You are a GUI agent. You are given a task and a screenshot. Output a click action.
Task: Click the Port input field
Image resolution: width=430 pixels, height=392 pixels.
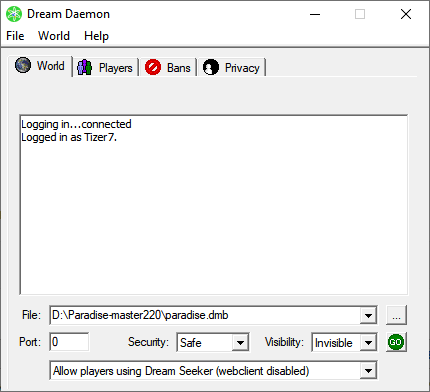[69, 342]
